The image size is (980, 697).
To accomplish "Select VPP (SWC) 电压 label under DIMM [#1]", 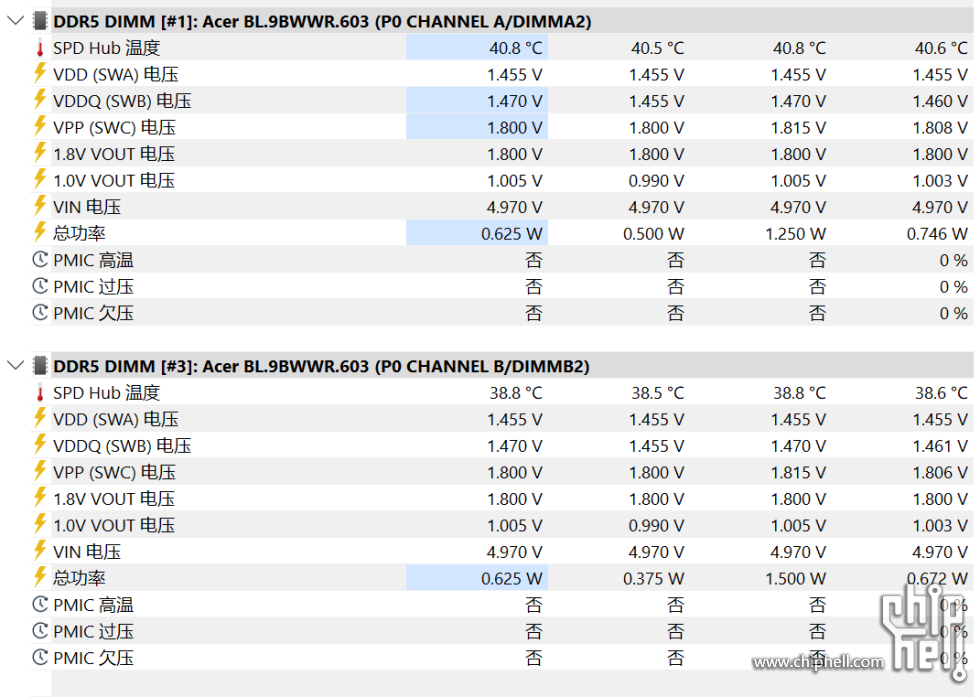I will coord(114,128).
